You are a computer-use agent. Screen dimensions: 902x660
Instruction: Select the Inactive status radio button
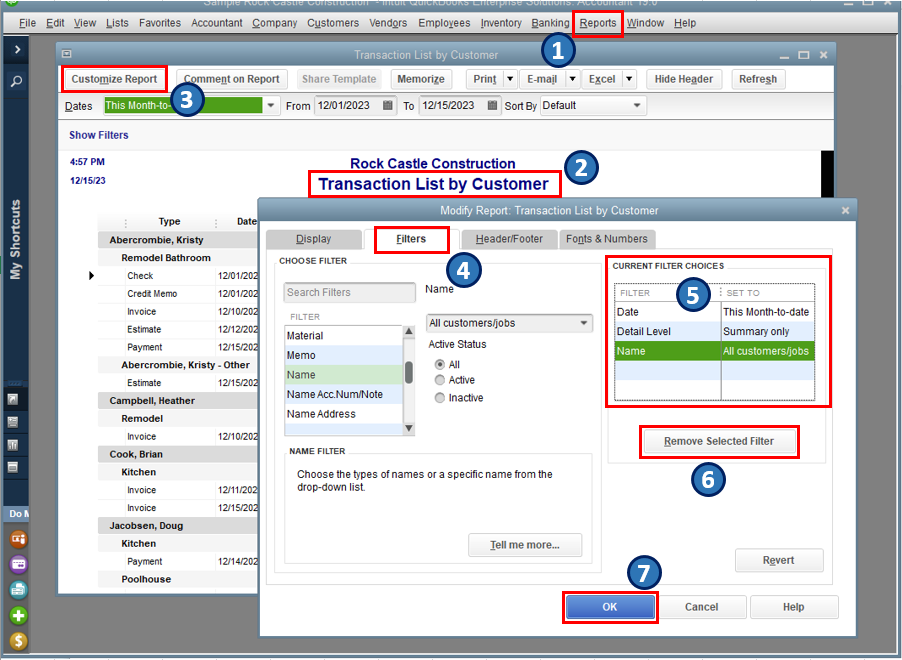[440, 398]
